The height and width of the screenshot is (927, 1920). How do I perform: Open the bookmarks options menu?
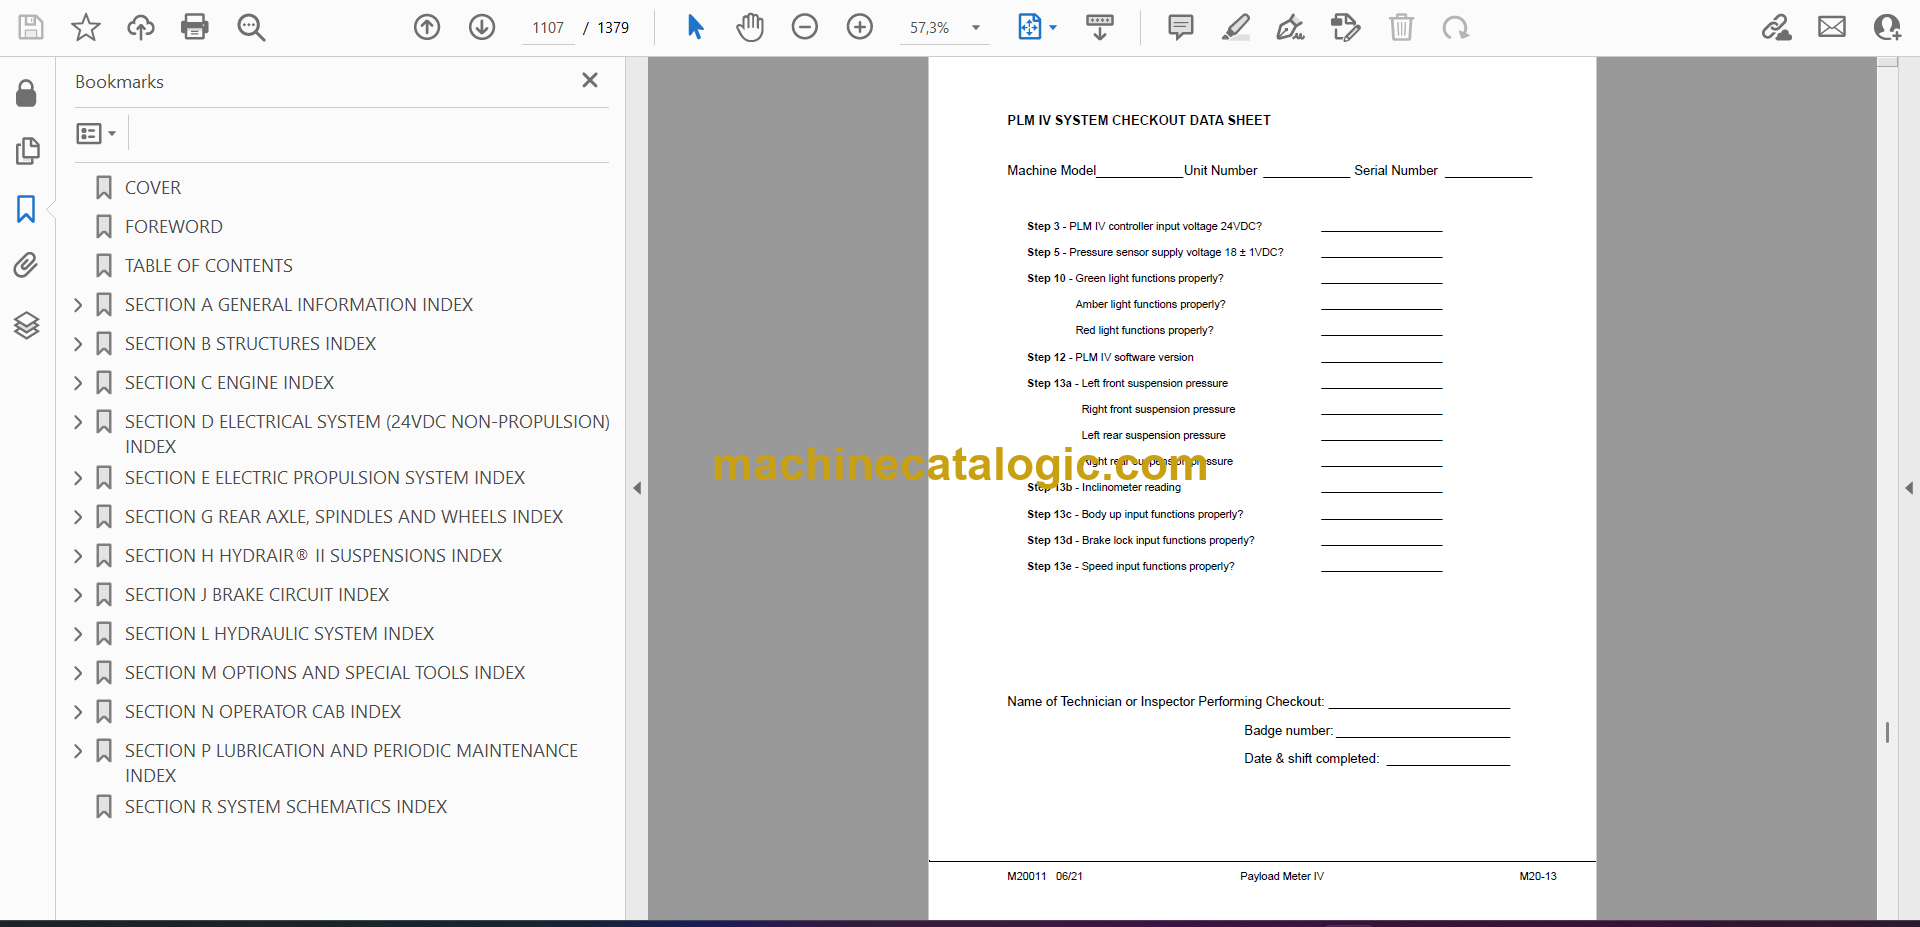pos(96,133)
